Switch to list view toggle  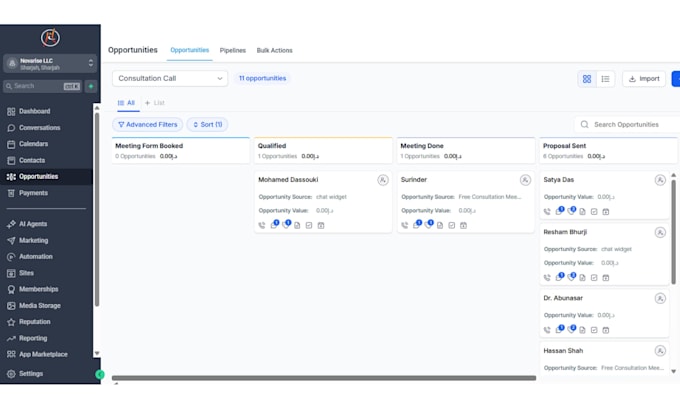(x=605, y=79)
